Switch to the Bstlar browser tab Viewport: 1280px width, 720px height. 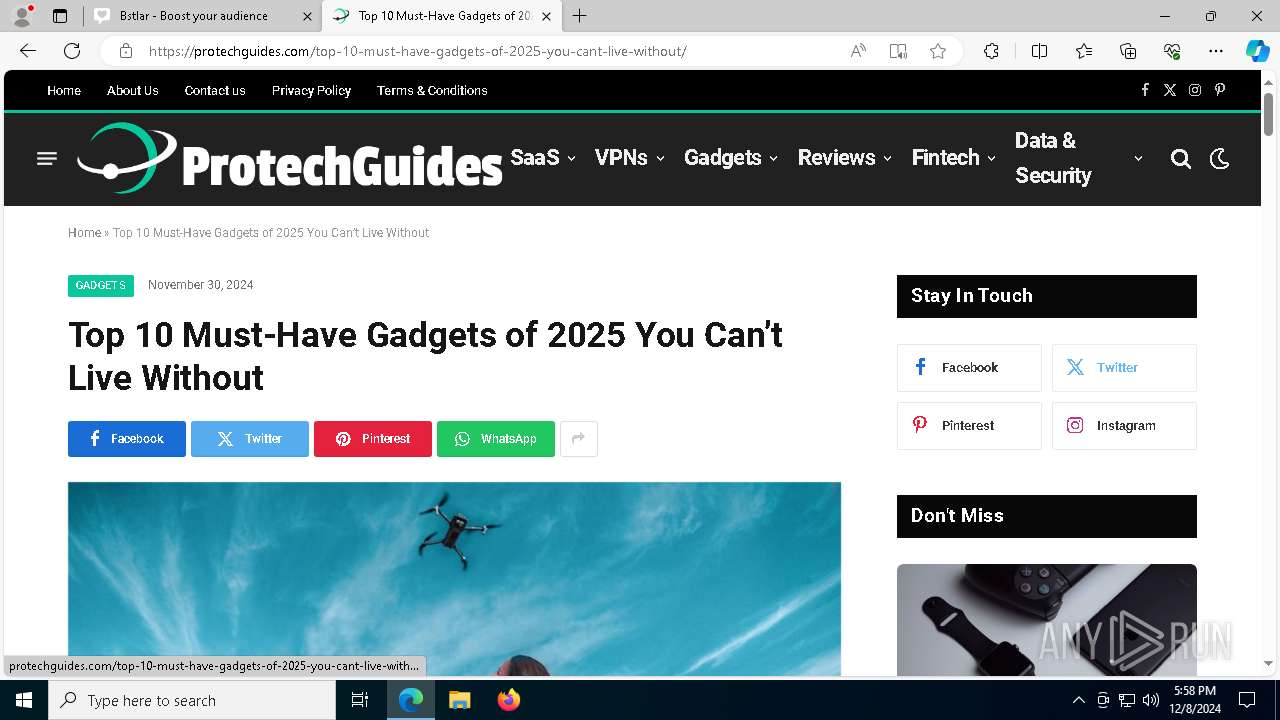coord(202,16)
